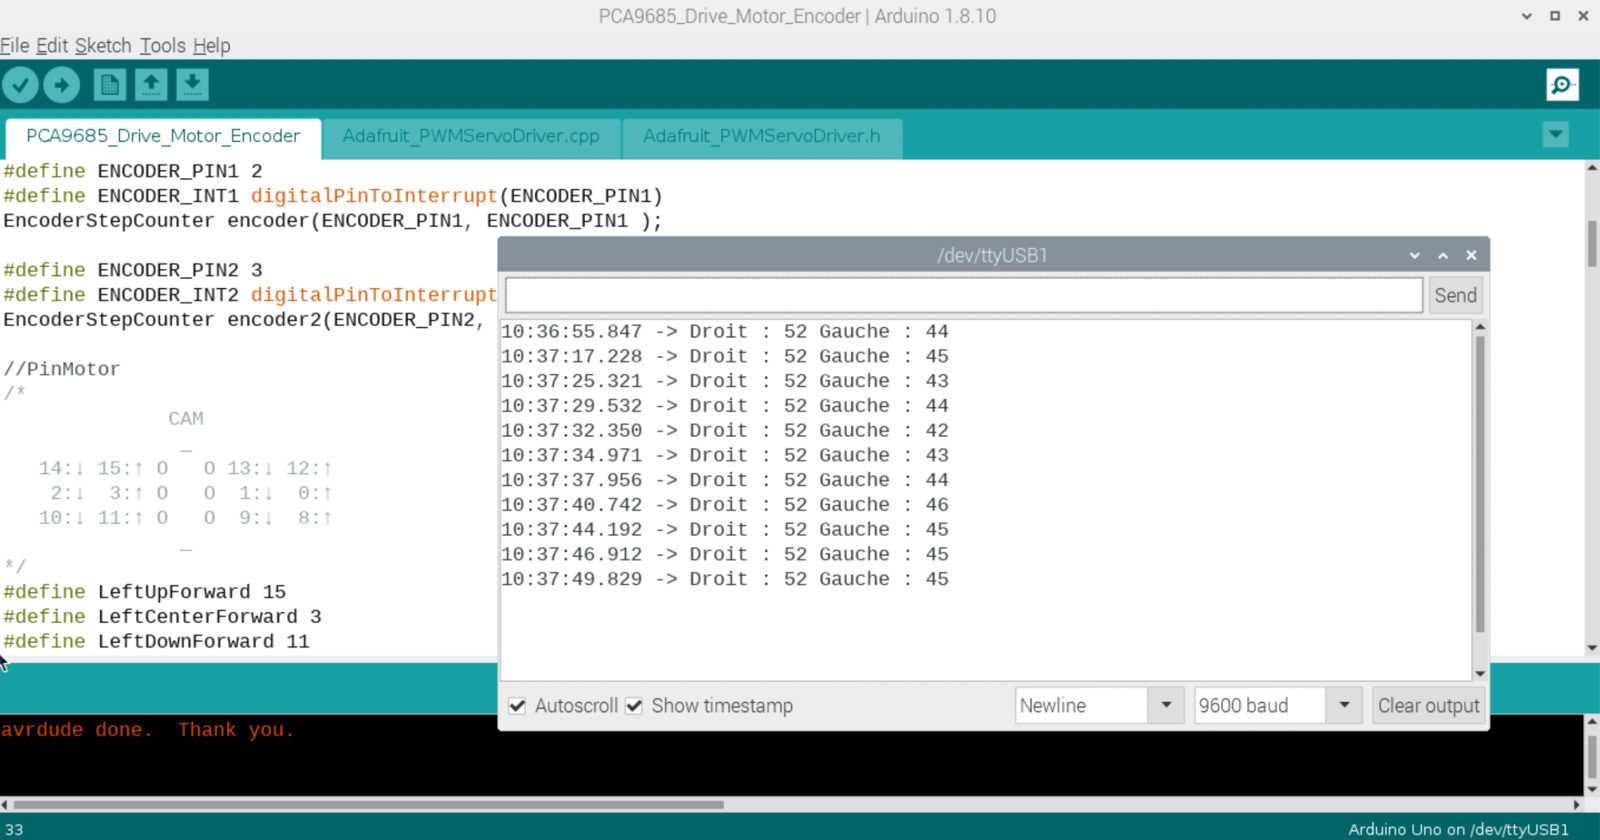1600x840 pixels.
Task: Click the Clear output button
Action: point(1428,706)
